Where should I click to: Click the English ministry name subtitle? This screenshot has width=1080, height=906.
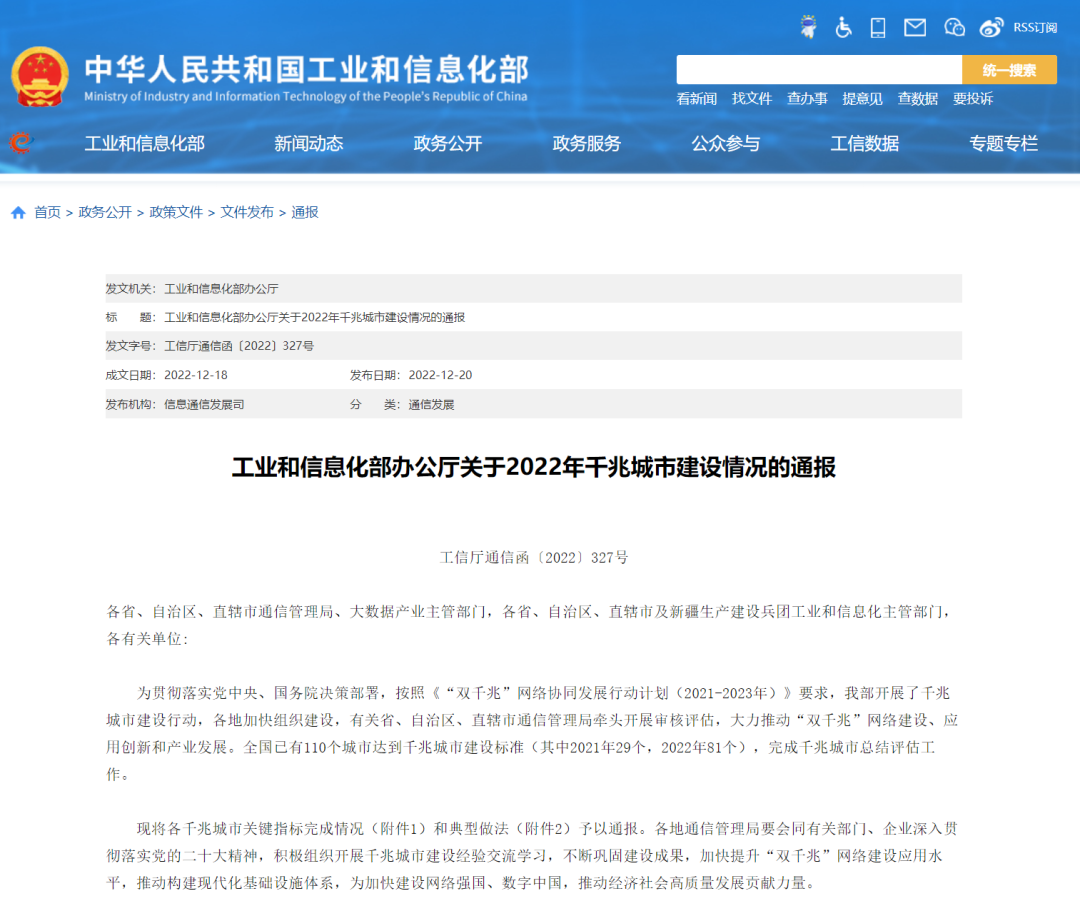pos(306,96)
